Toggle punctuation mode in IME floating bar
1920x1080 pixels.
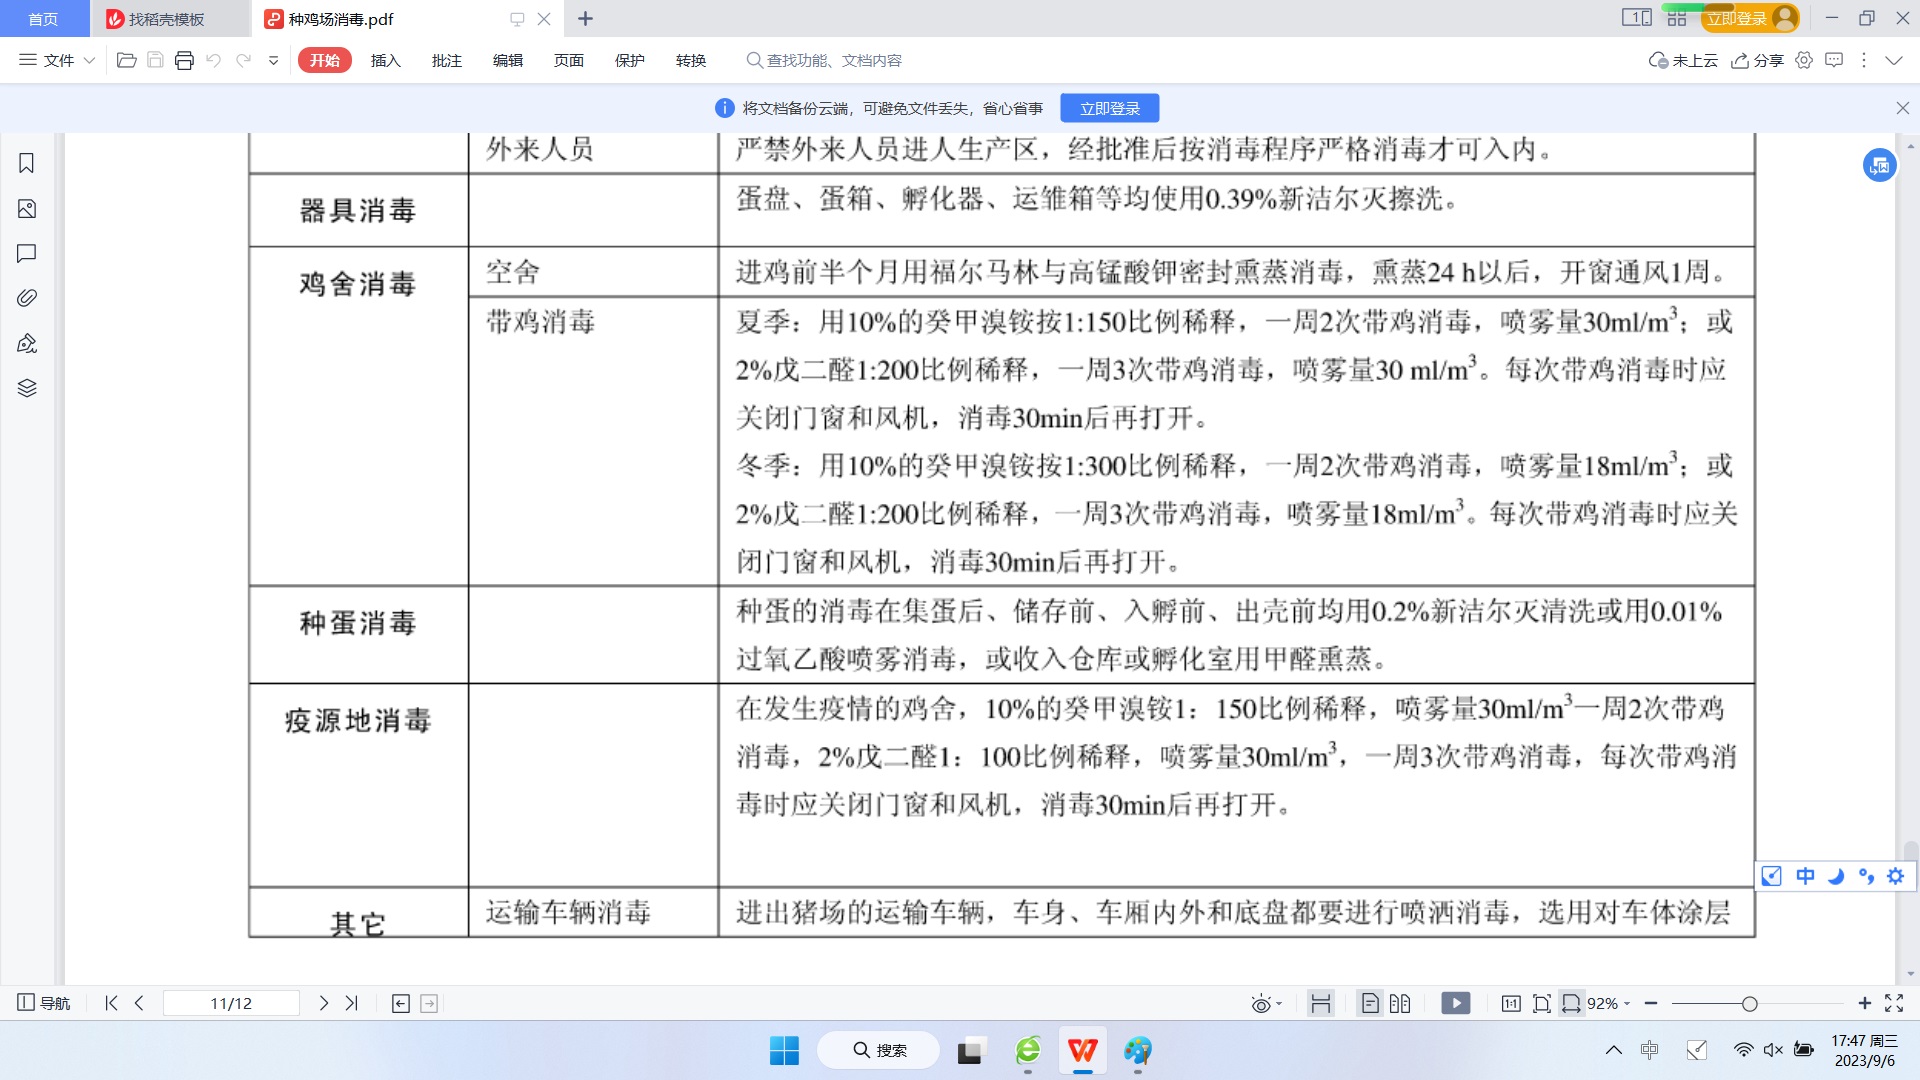[1866, 876]
